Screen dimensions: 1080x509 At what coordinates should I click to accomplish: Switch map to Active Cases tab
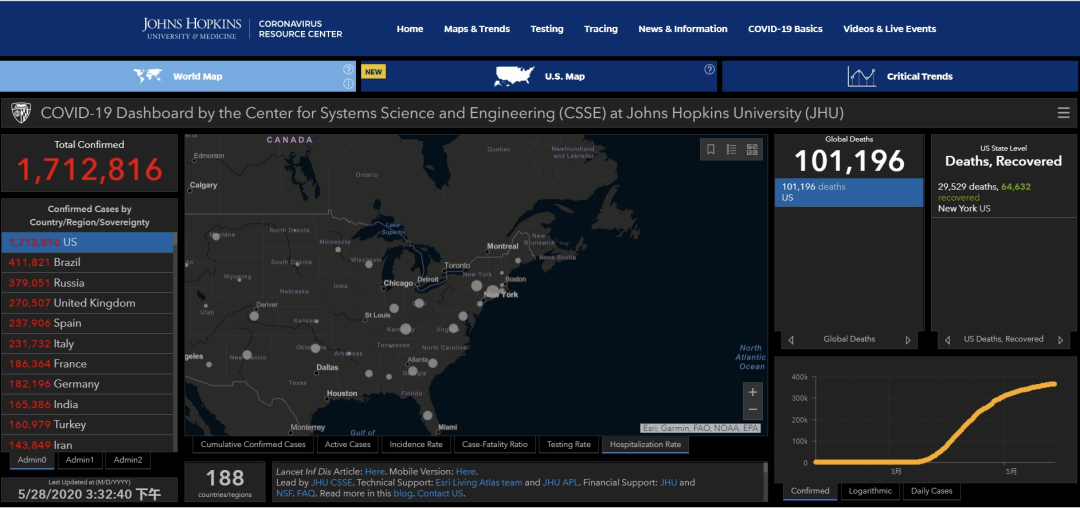pos(347,445)
